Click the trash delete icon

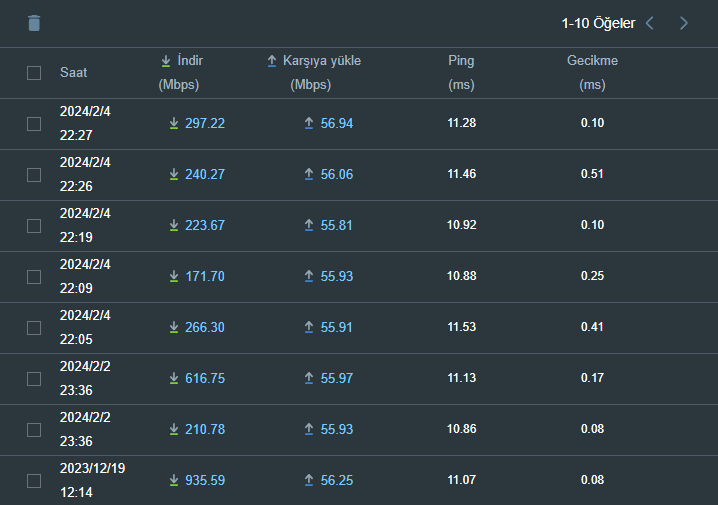[34, 23]
